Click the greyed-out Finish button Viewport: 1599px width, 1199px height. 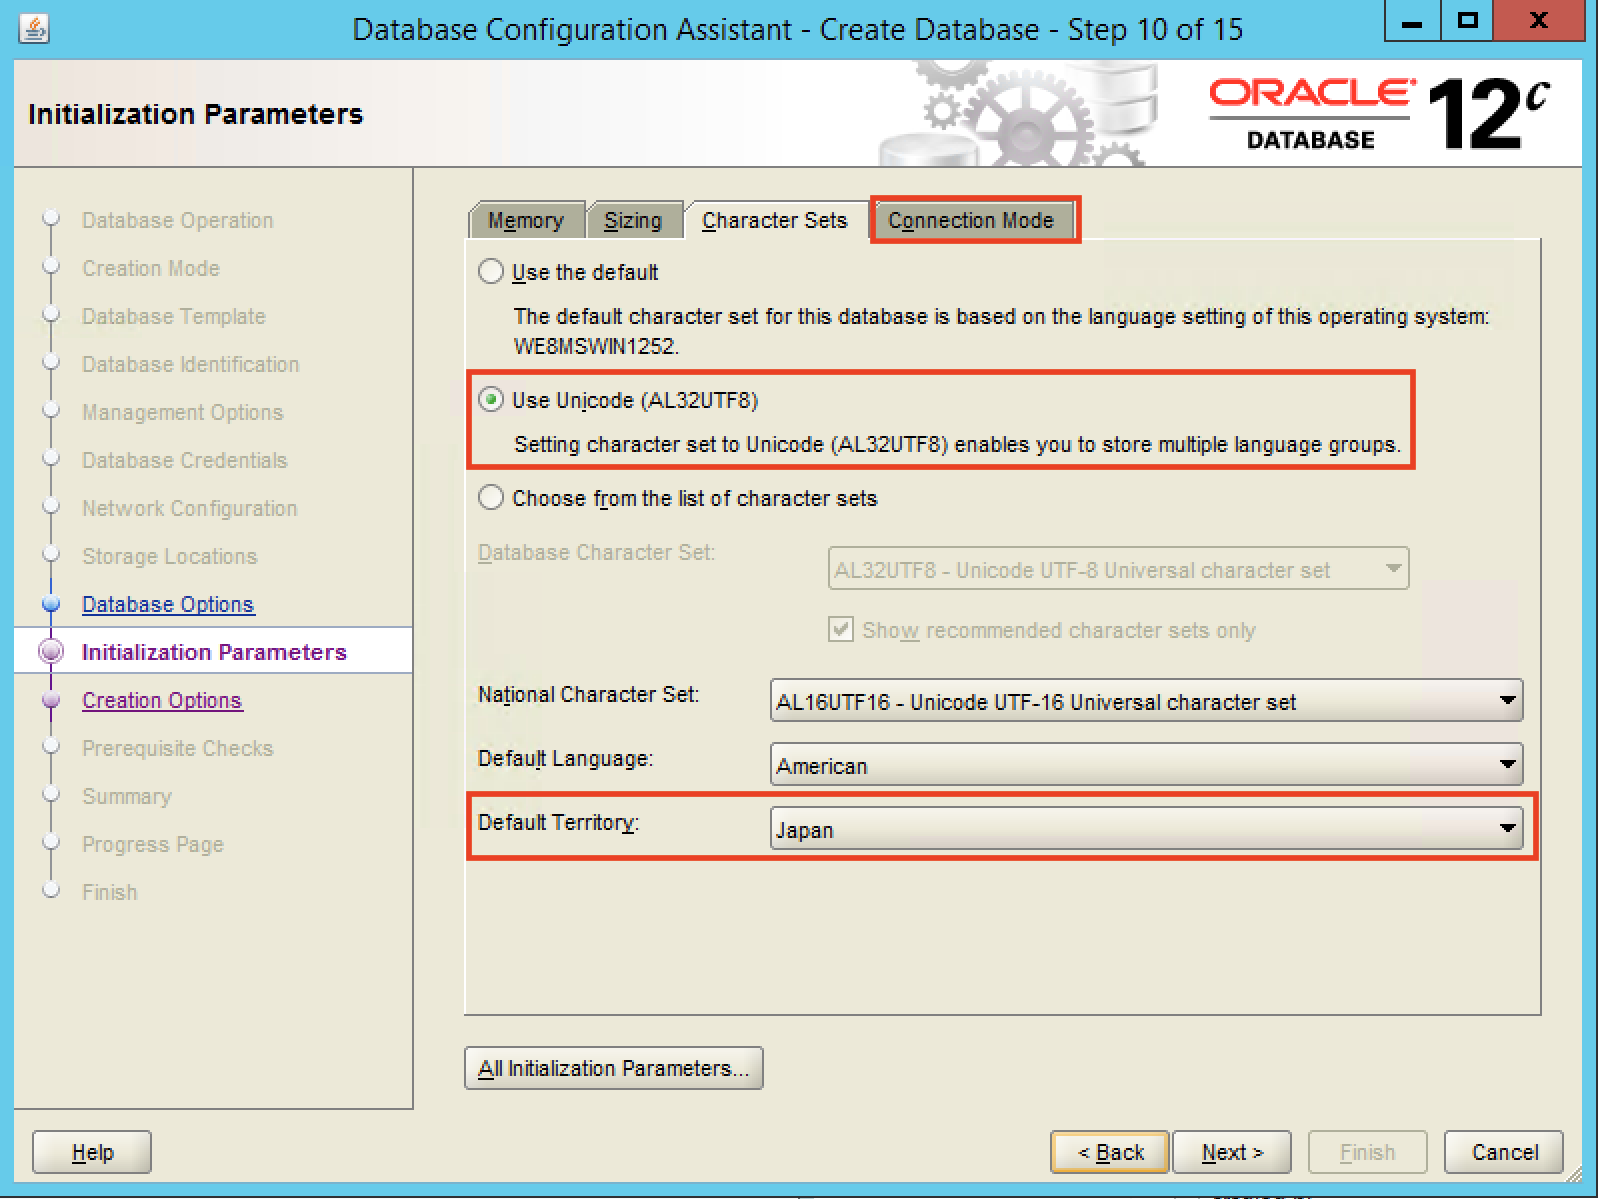point(1367,1152)
